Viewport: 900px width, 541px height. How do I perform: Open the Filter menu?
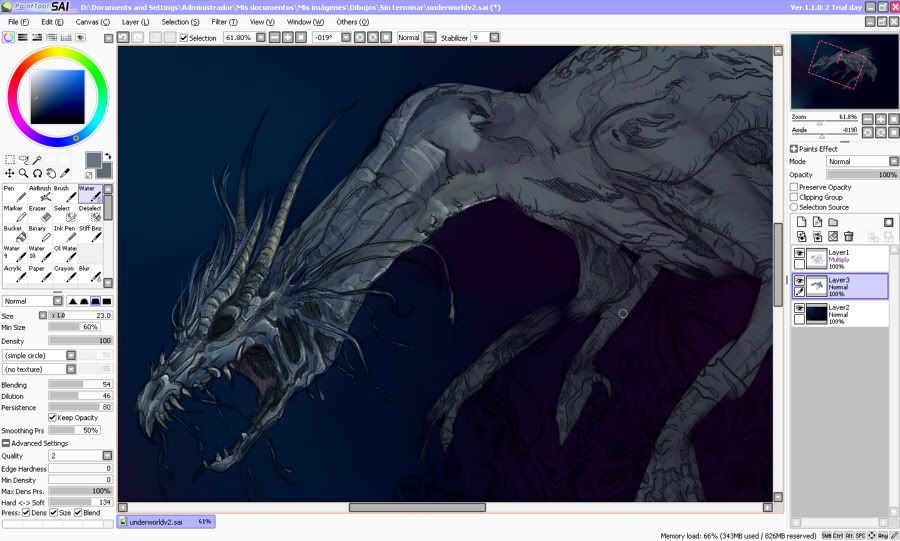point(224,22)
